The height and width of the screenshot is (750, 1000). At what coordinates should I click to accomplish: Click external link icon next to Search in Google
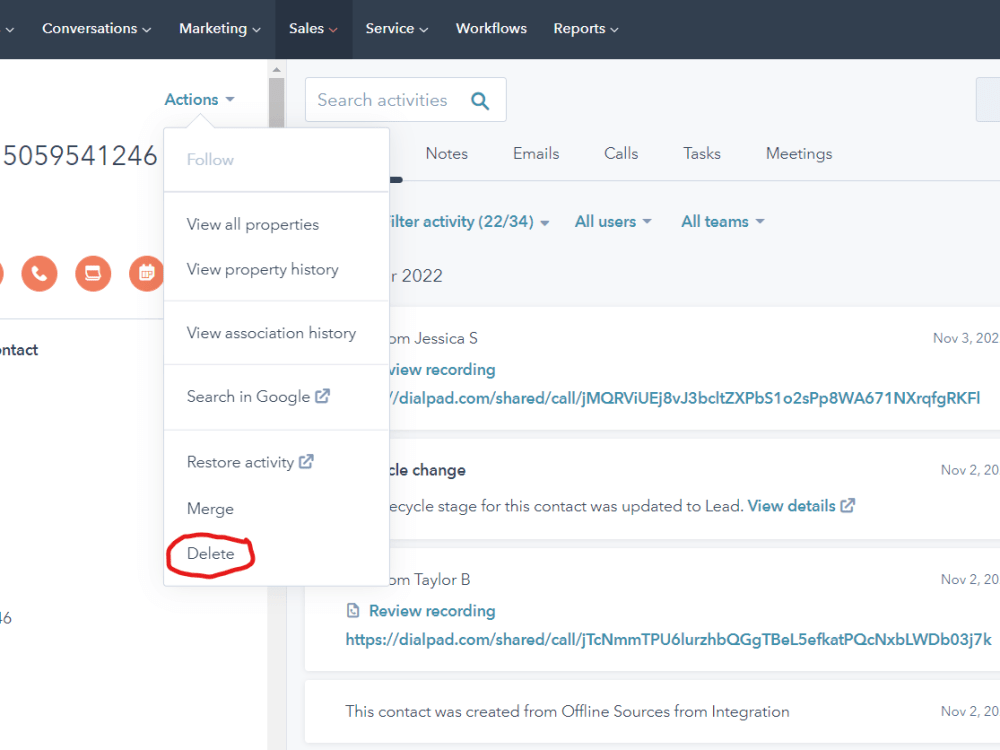point(323,396)
